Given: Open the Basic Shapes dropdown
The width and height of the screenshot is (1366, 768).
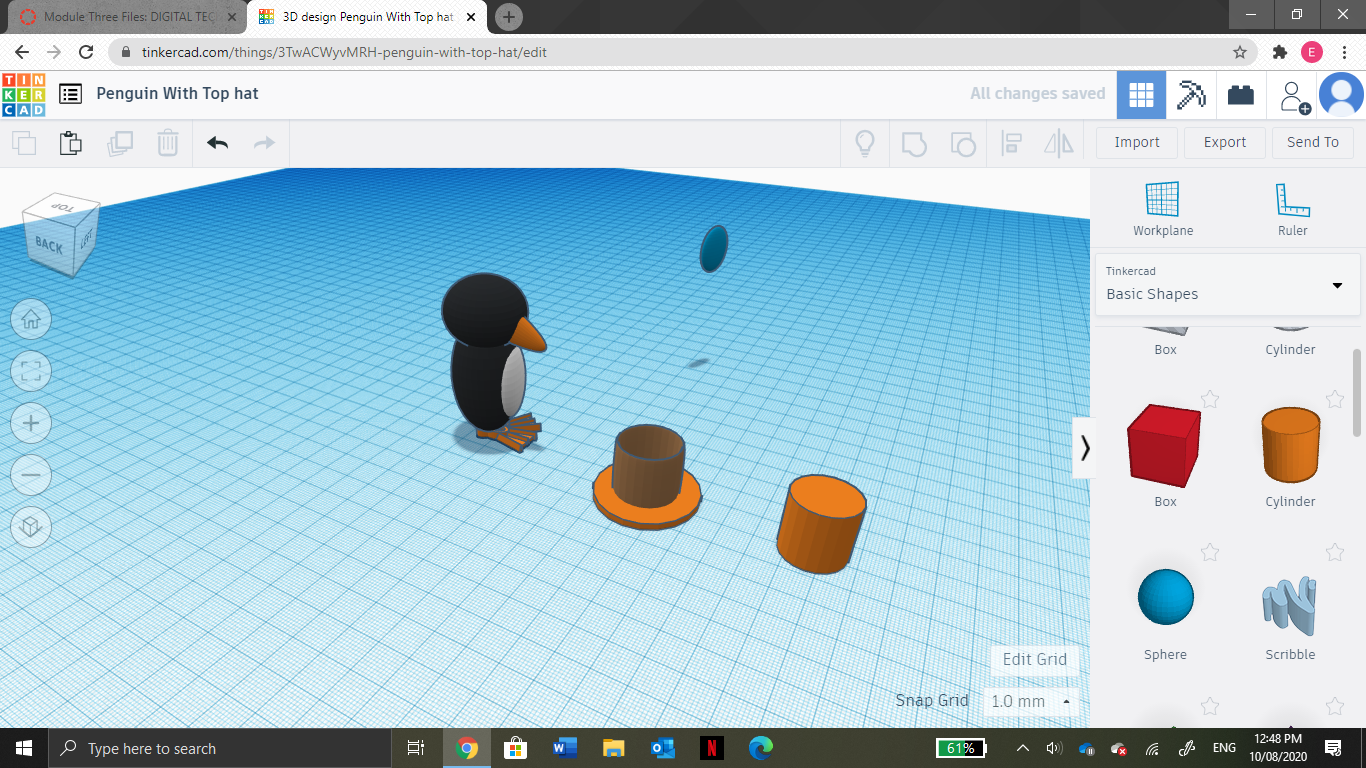Looking at the screenshot, I should [1227, 284].
